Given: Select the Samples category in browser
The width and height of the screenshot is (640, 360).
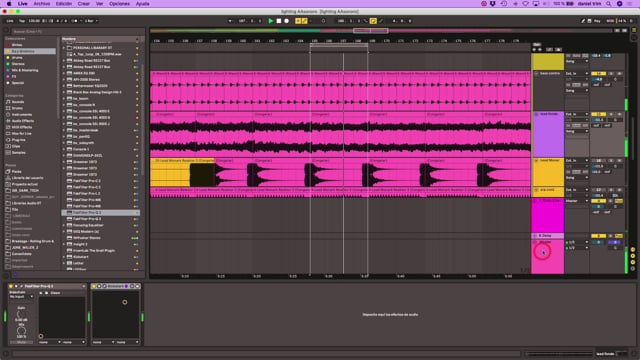Looking at the screenshot, I should point(18,153).
